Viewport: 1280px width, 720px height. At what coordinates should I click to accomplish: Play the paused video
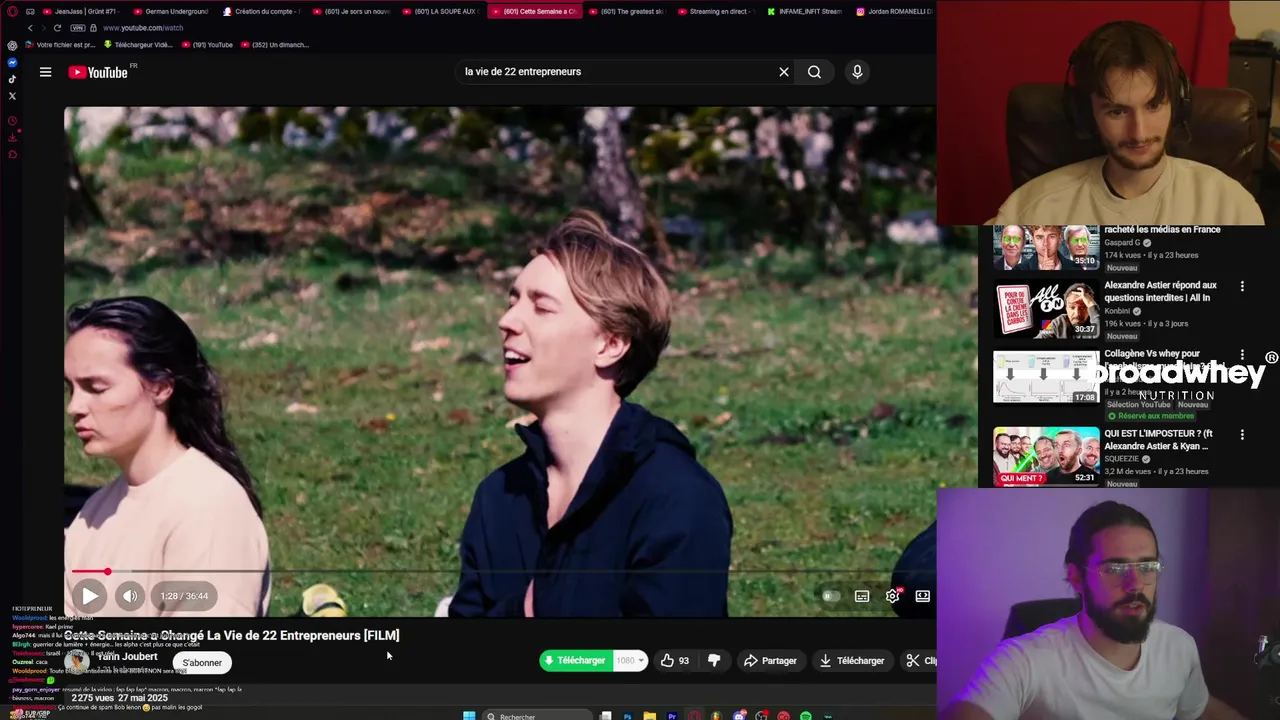tap(89, 596)
